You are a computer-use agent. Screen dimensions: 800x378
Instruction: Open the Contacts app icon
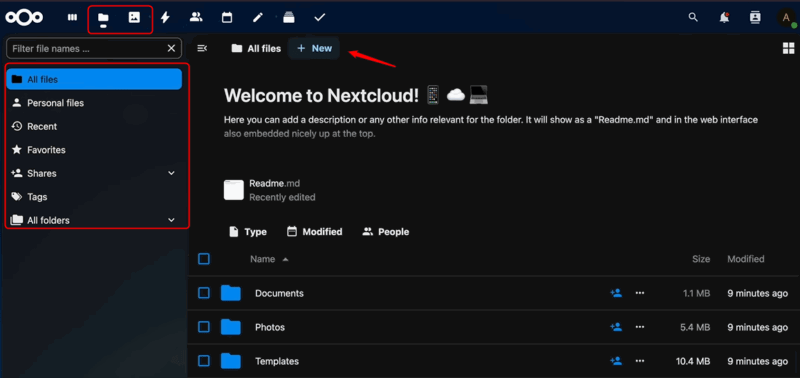[196, 17]
